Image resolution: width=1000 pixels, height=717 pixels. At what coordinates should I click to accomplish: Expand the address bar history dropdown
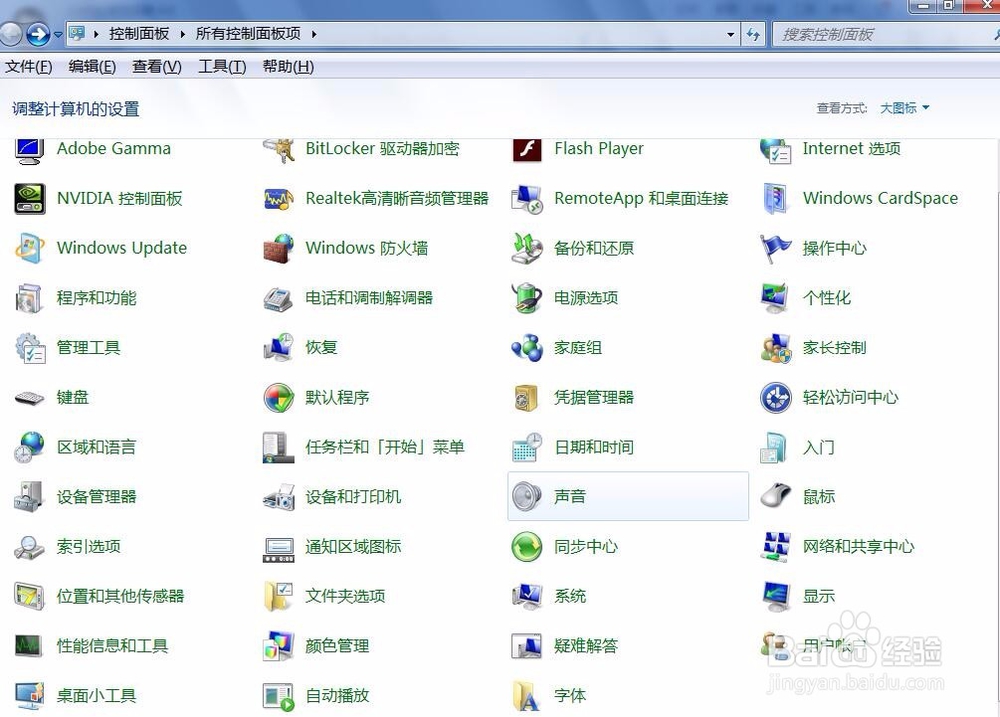click(x=731, y=34)
